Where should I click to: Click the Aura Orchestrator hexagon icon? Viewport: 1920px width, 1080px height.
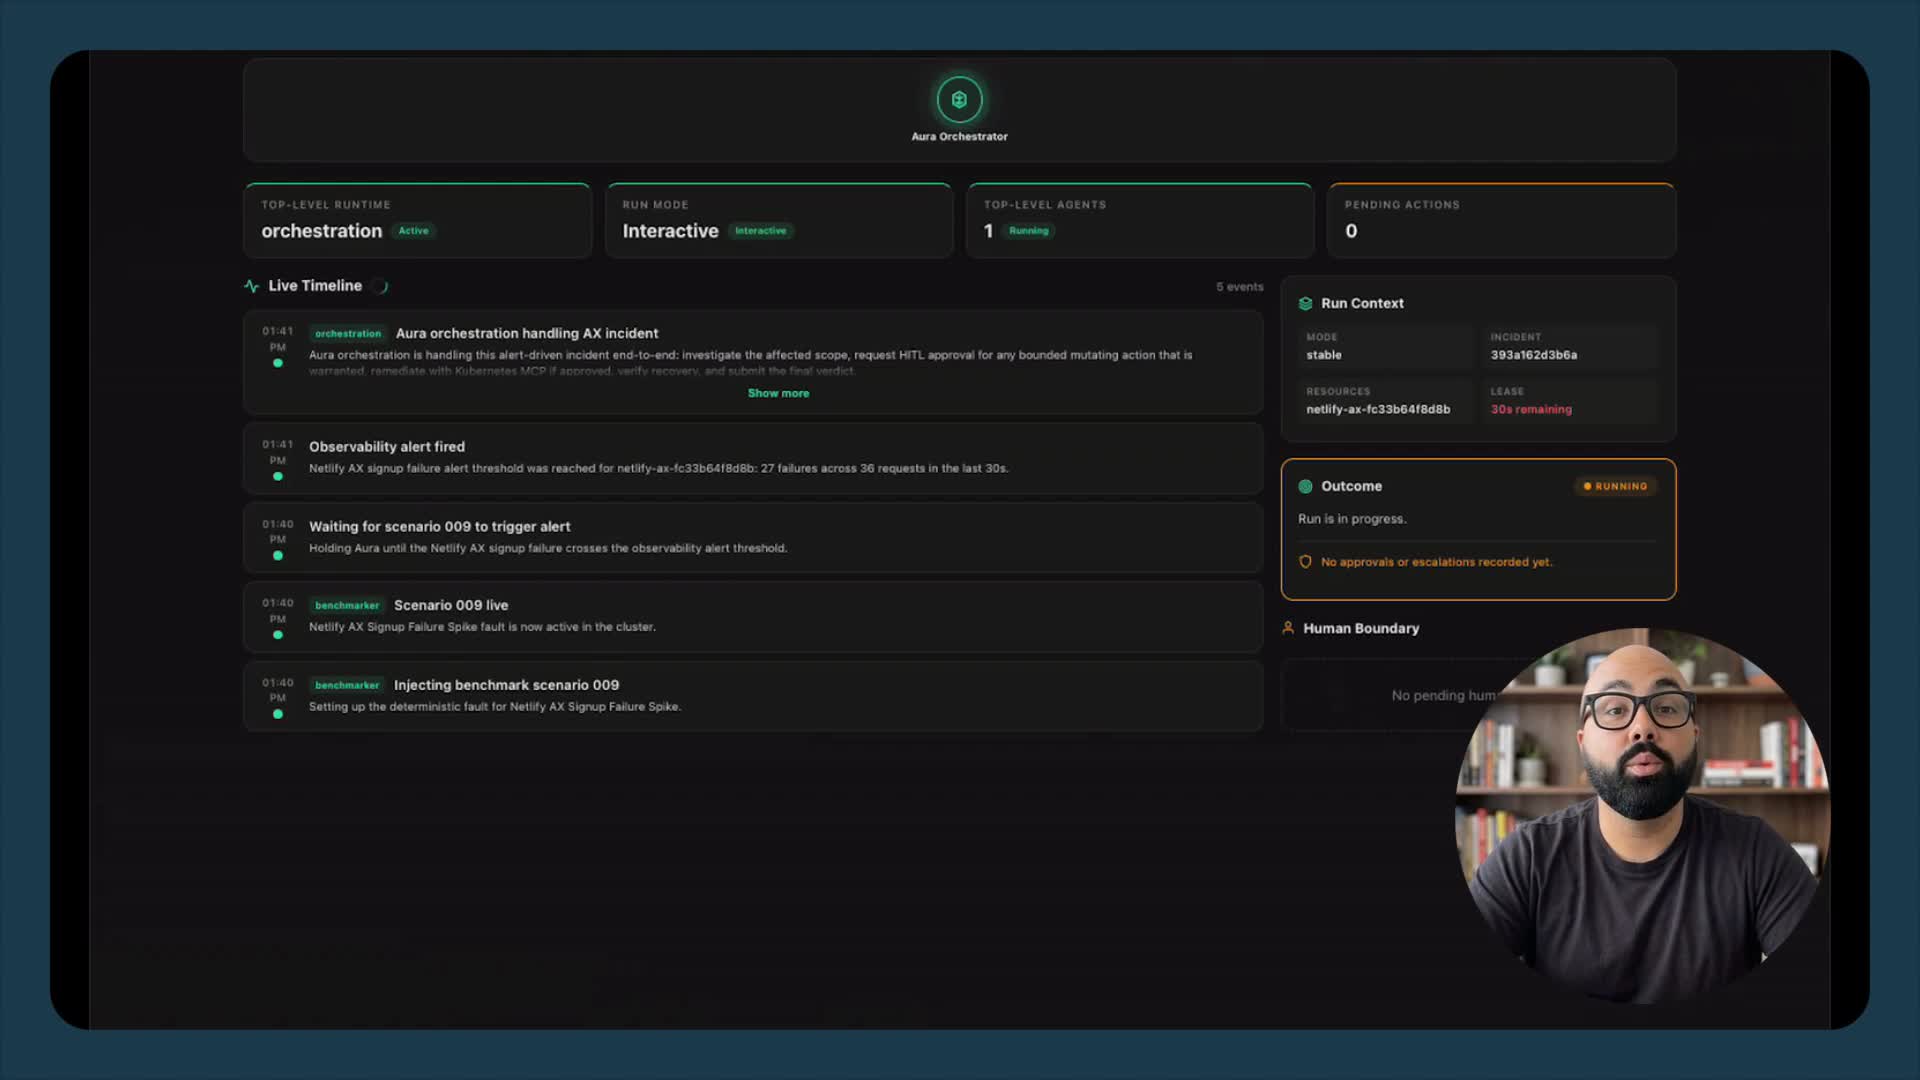click(959, 100)
